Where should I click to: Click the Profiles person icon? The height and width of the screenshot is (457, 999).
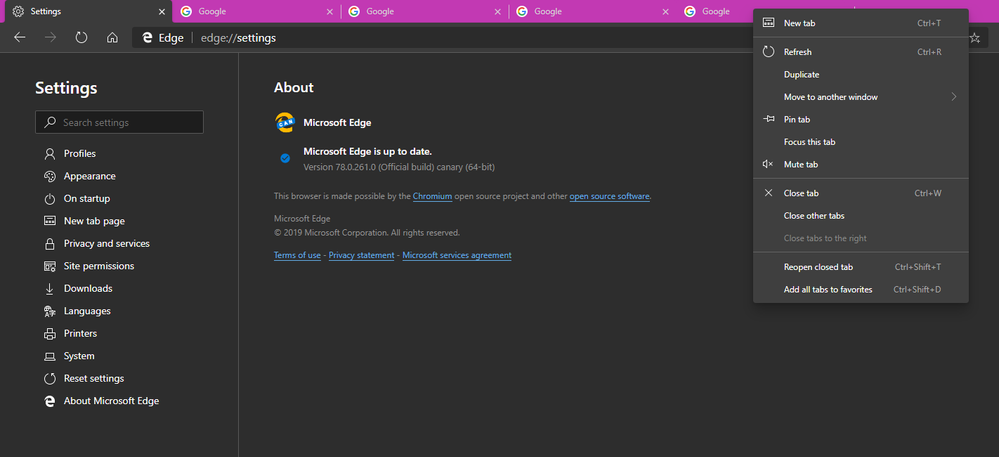(50, 154)
